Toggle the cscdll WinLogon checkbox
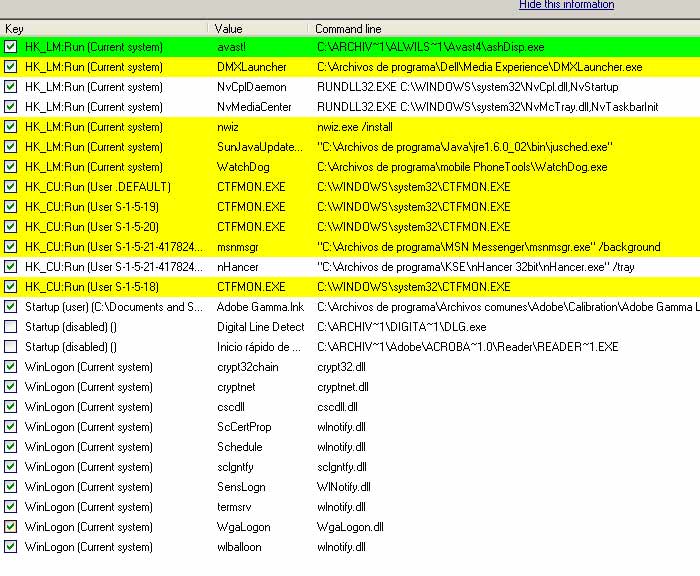The width and height of the screenshot is (700, 576). pos(10,407)
